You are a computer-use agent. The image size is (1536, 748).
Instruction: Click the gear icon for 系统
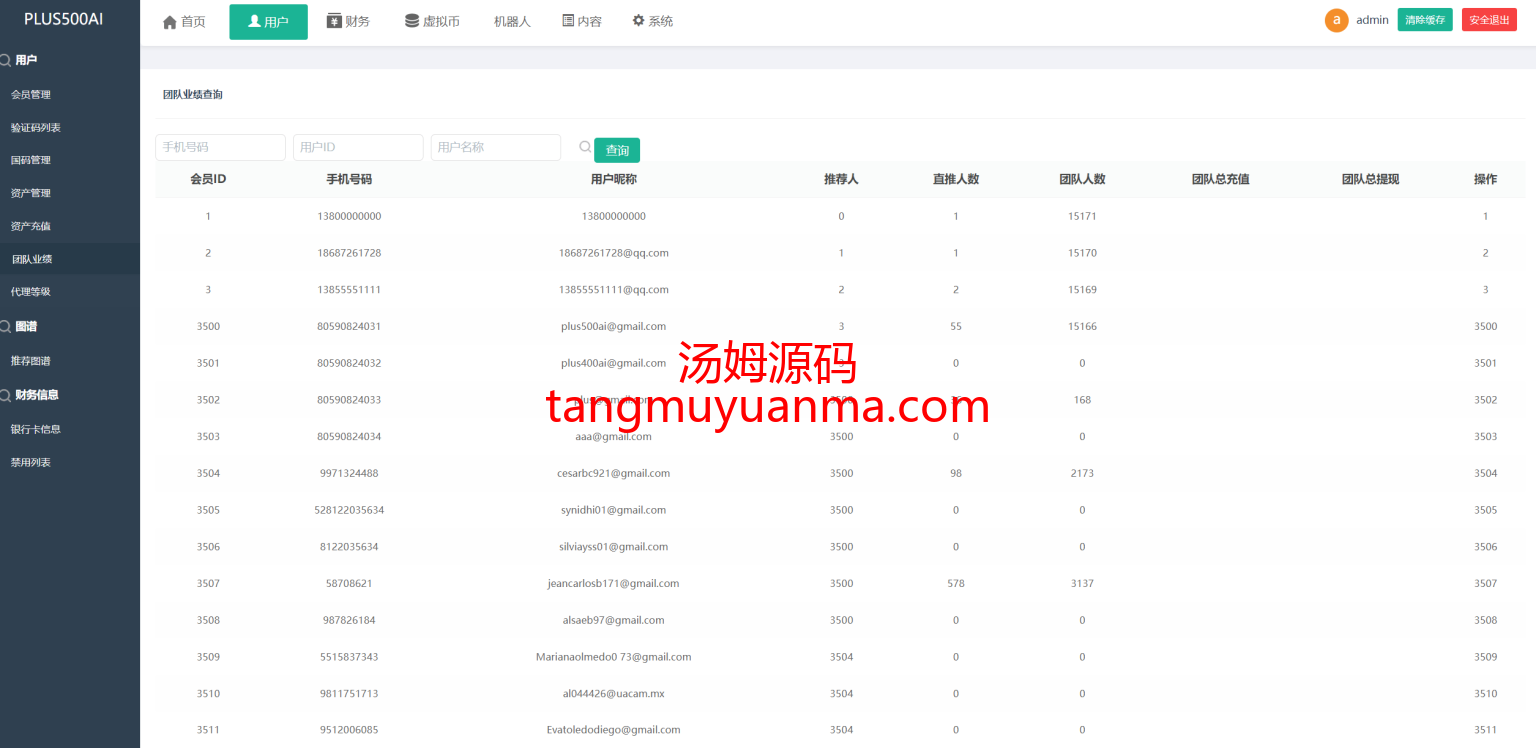point(638,21)
